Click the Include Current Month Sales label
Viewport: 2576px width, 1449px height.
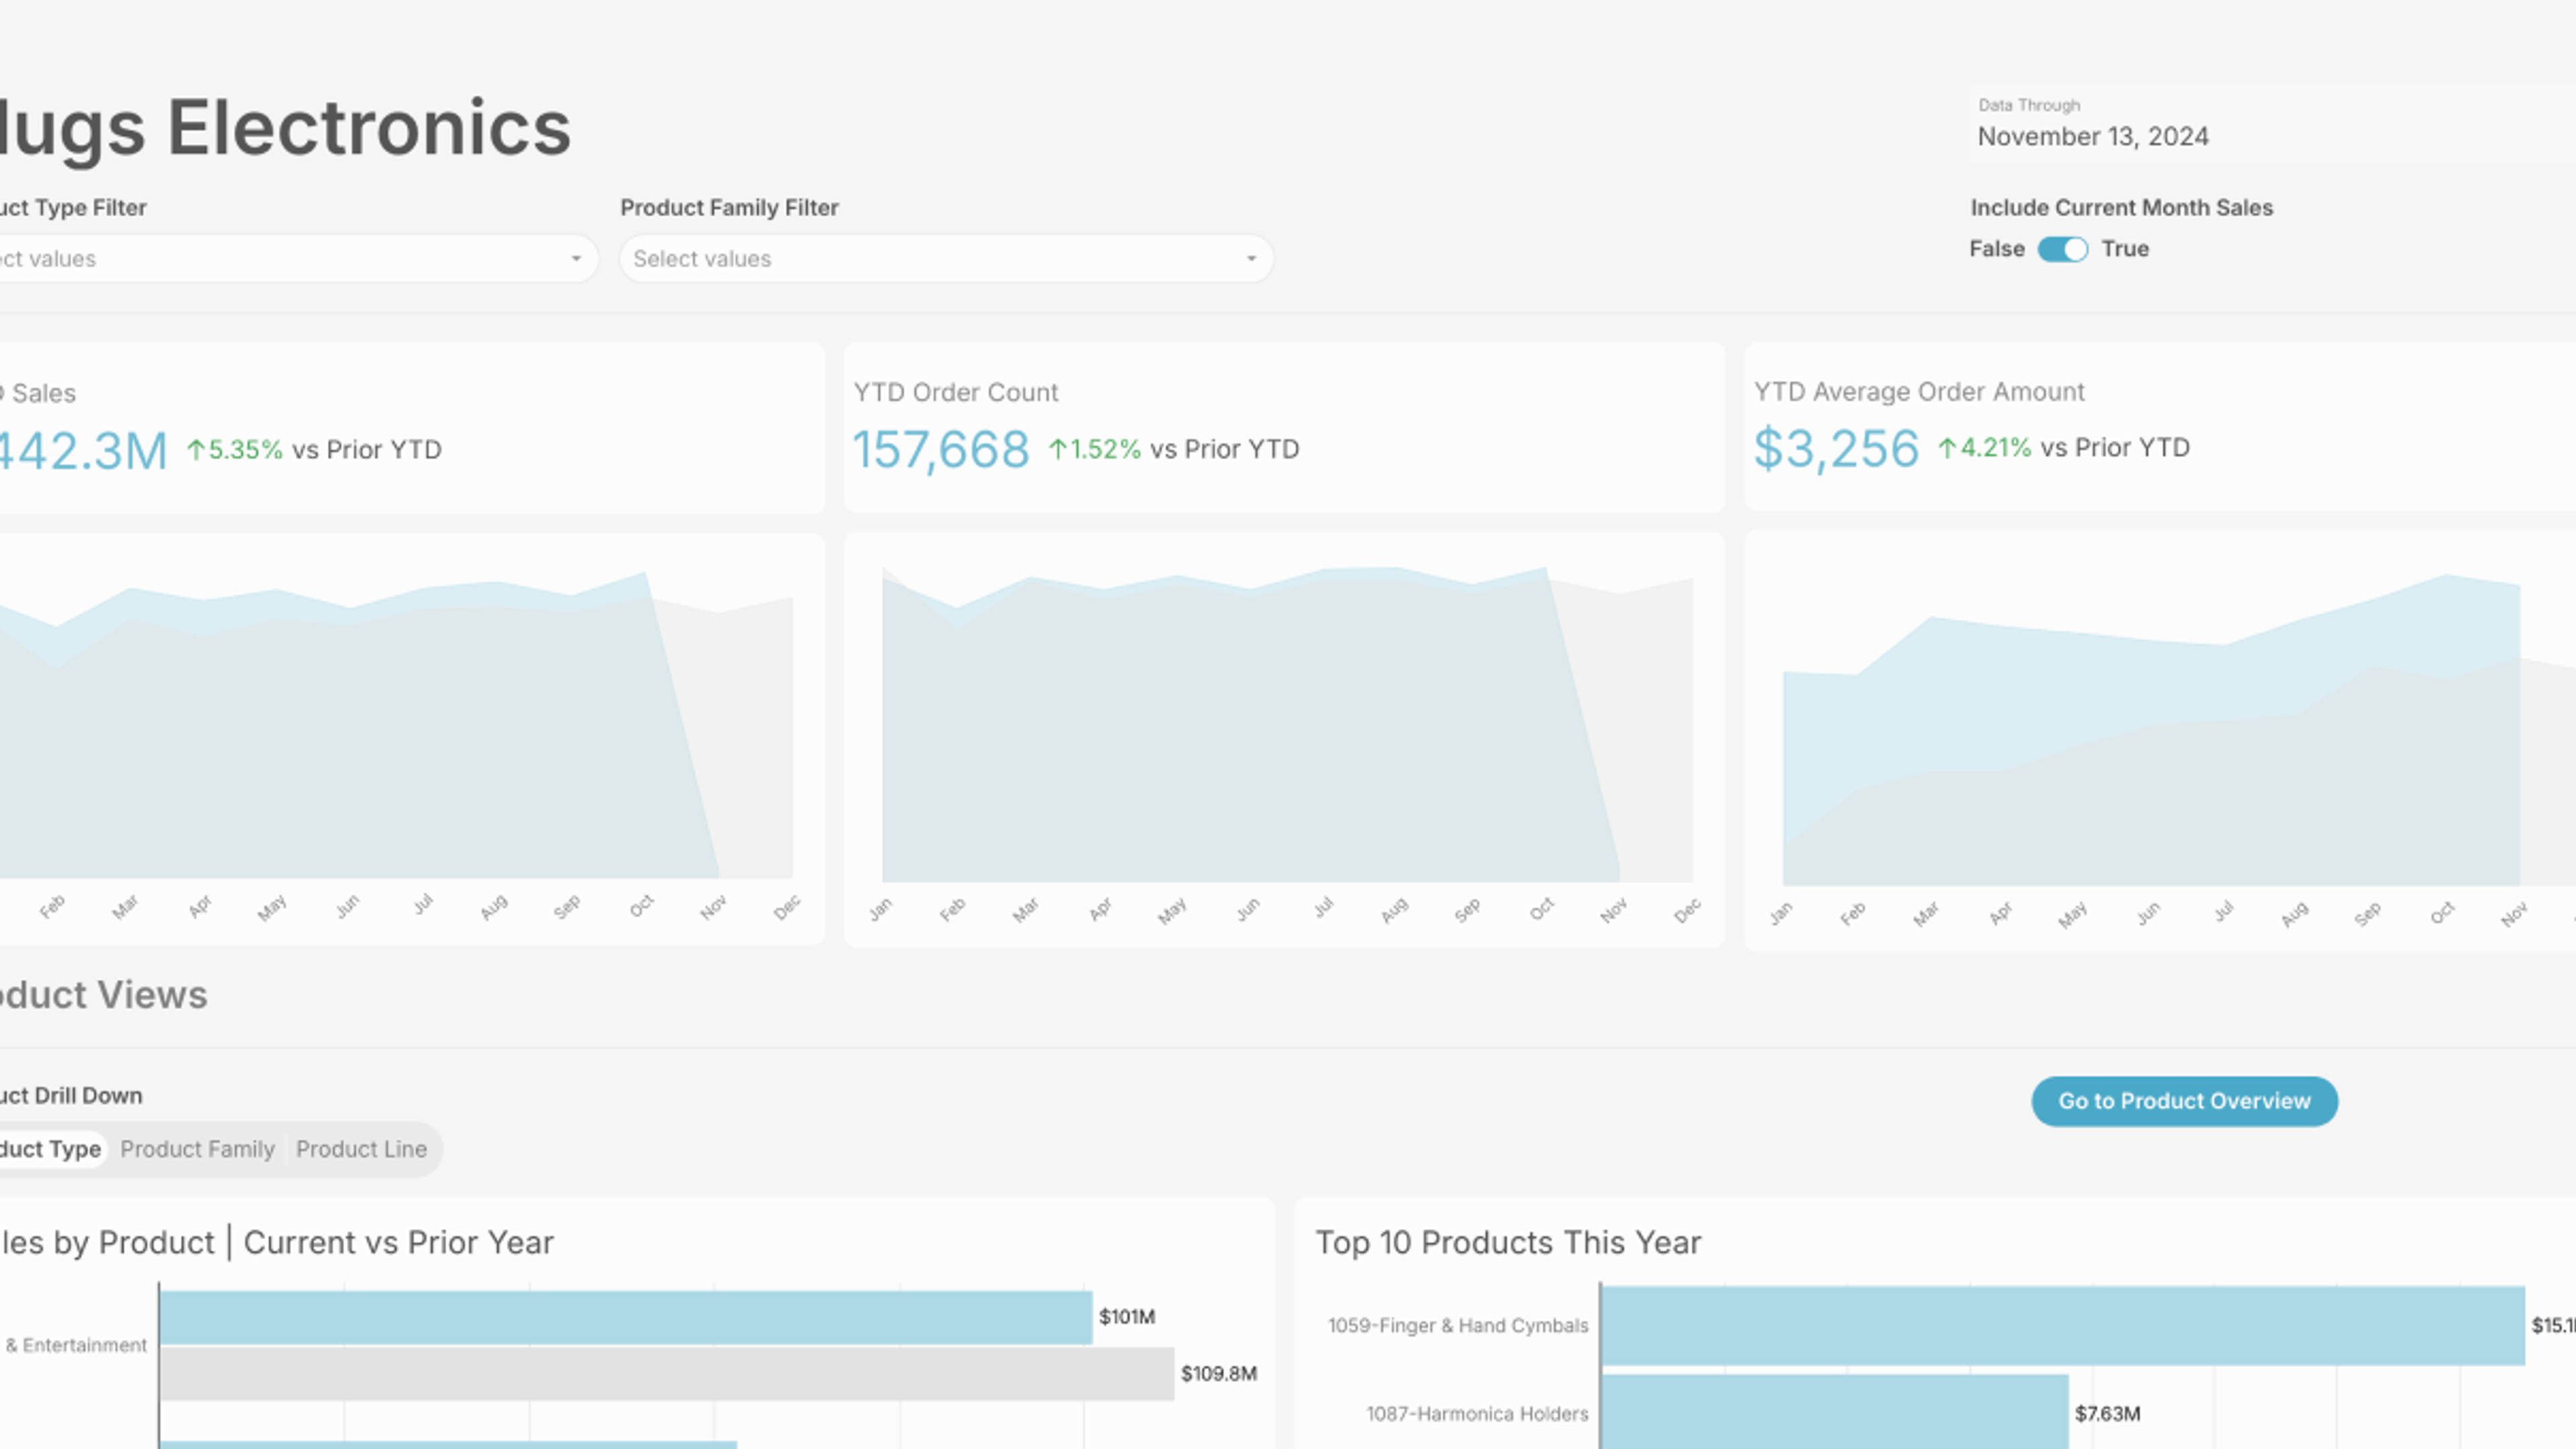[2121, 208]
